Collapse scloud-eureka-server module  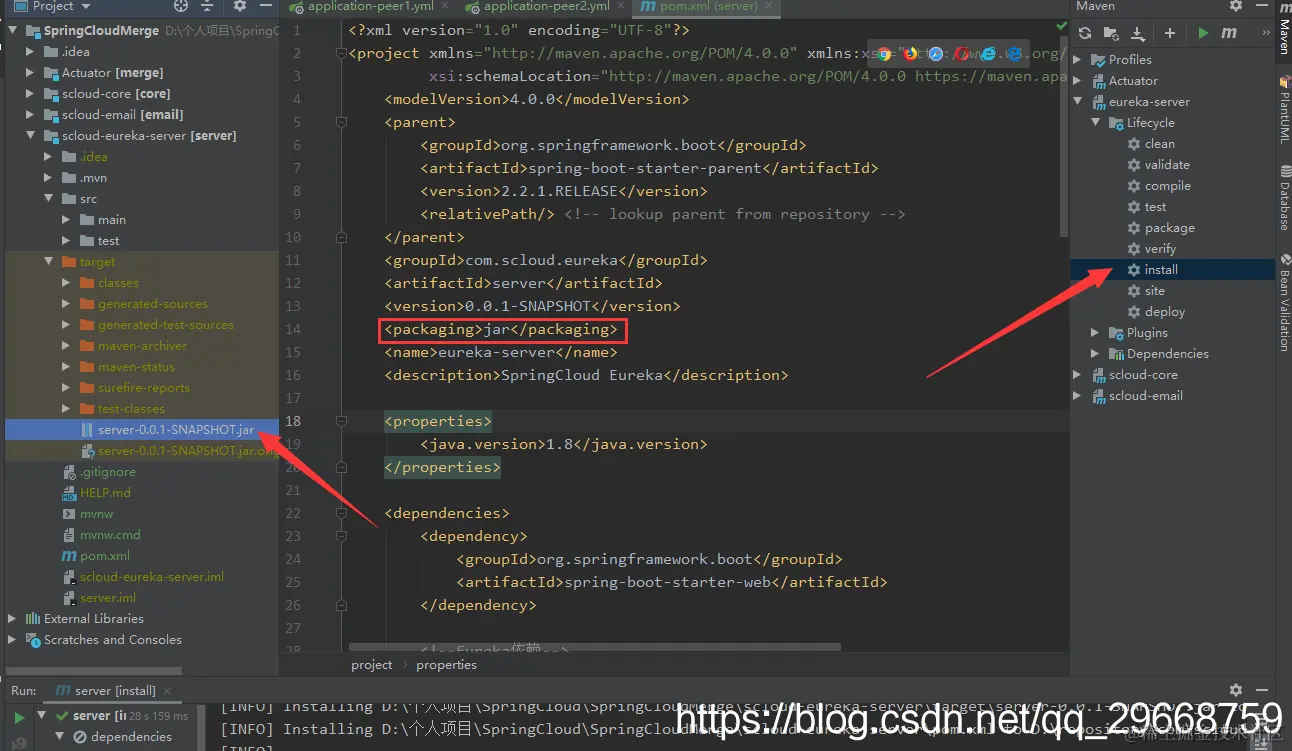[x=31, y=135]
